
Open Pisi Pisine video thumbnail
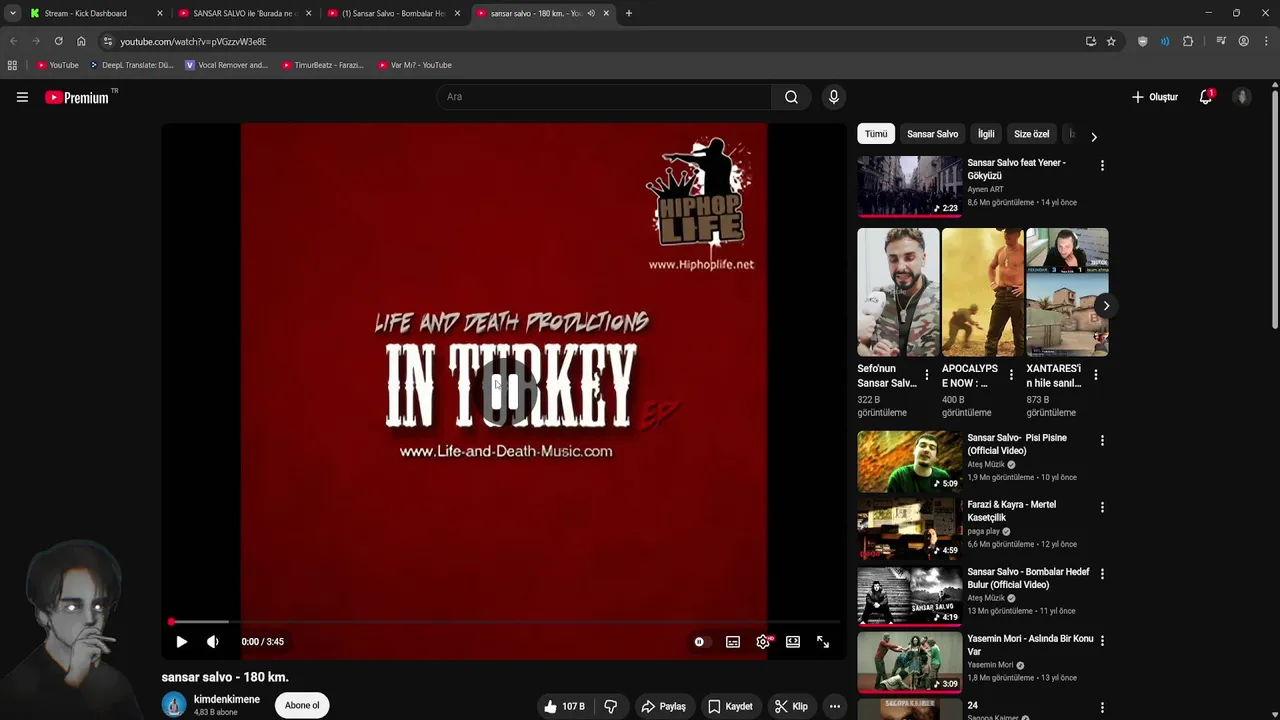pos(910,461)
